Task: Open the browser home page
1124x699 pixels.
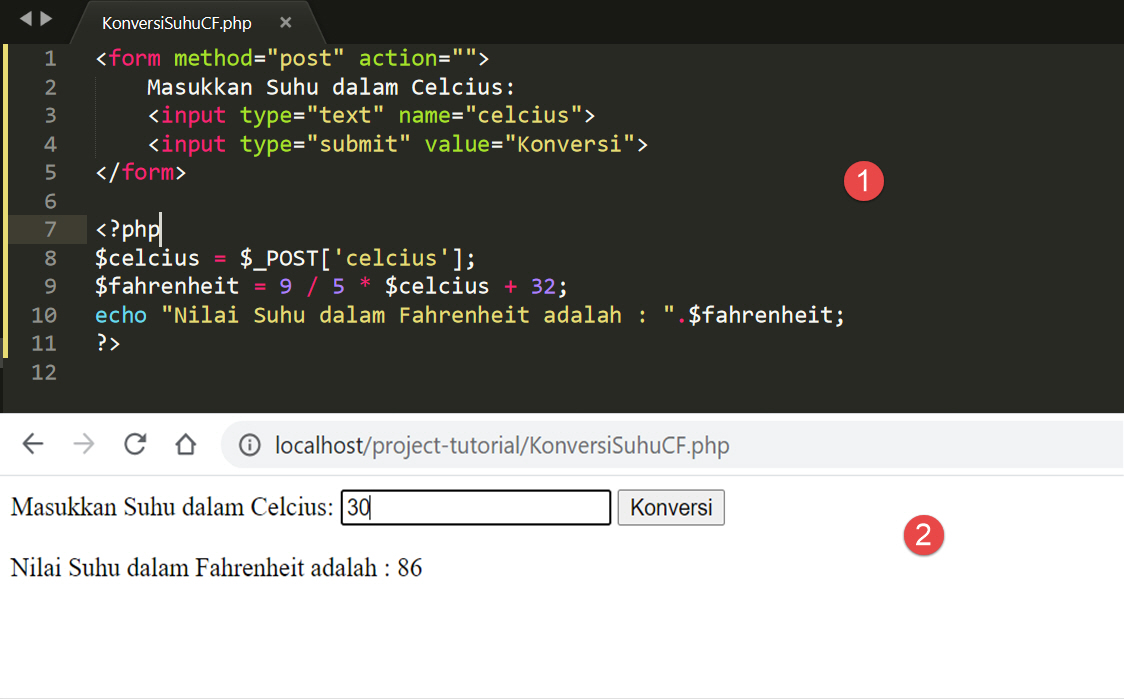Action: click(x=186, y=444)
